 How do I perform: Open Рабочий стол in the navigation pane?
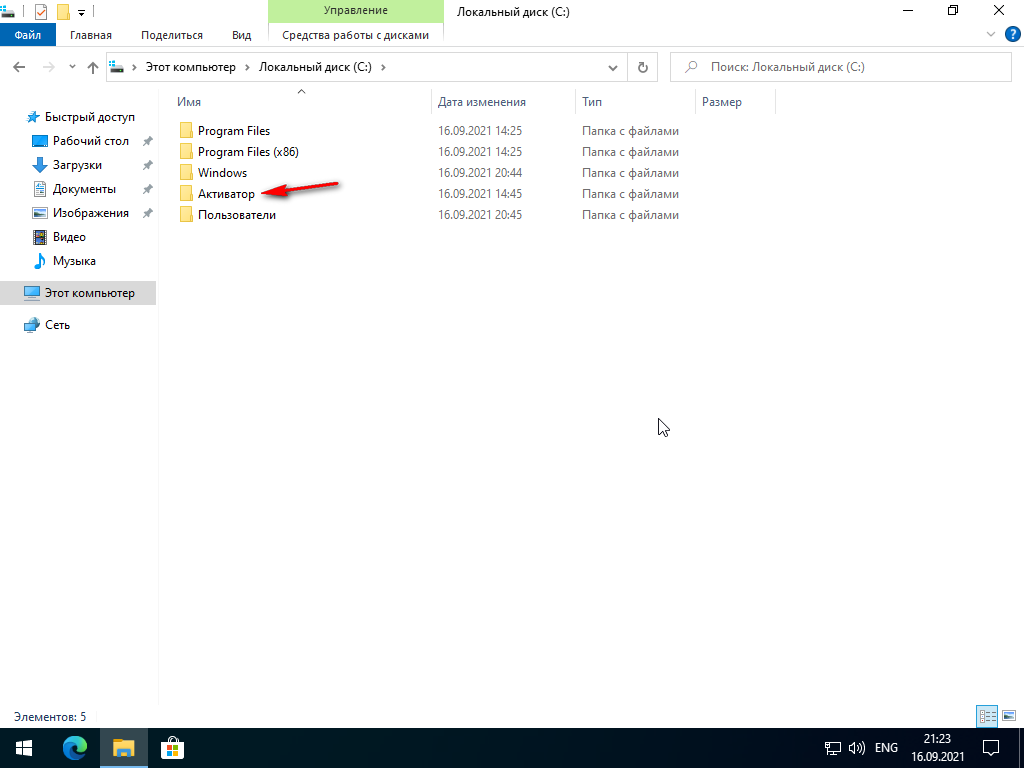[90, 141]
